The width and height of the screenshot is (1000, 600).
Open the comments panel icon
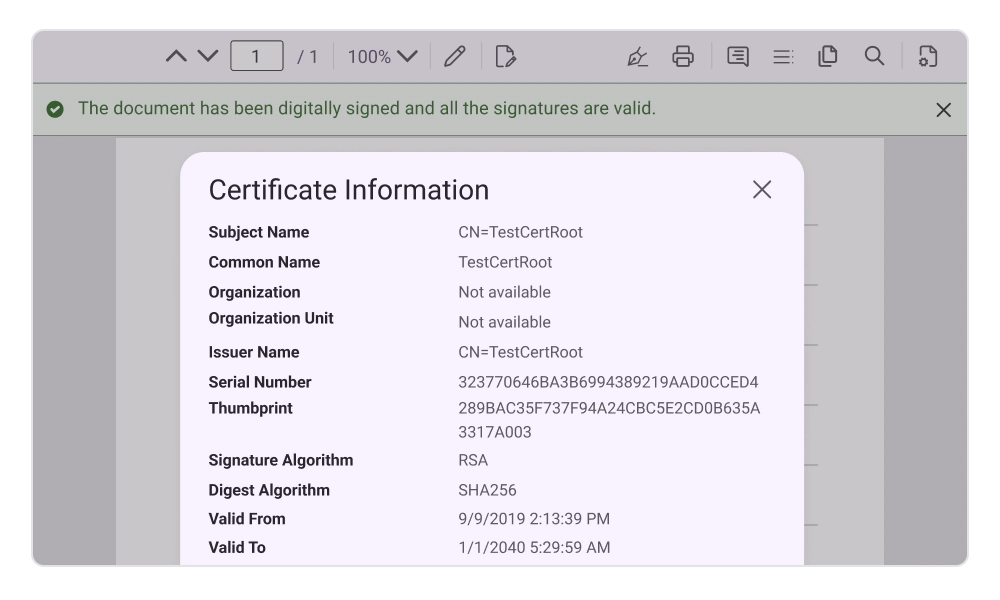(x=738, y=56)
